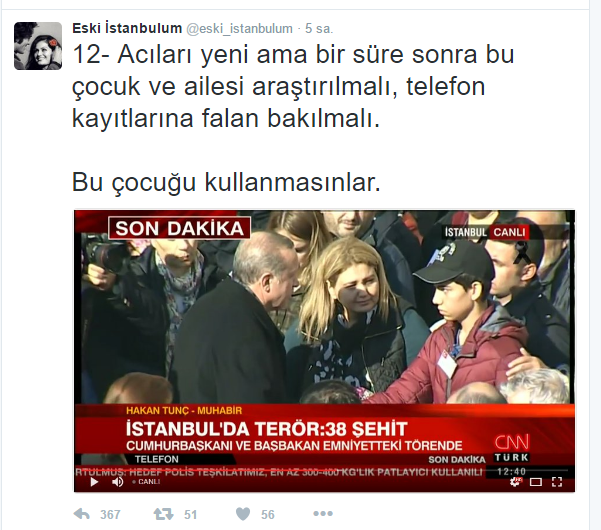
Task: Play the embedded CNN Türk video
Action: click(x=94, y=482)
